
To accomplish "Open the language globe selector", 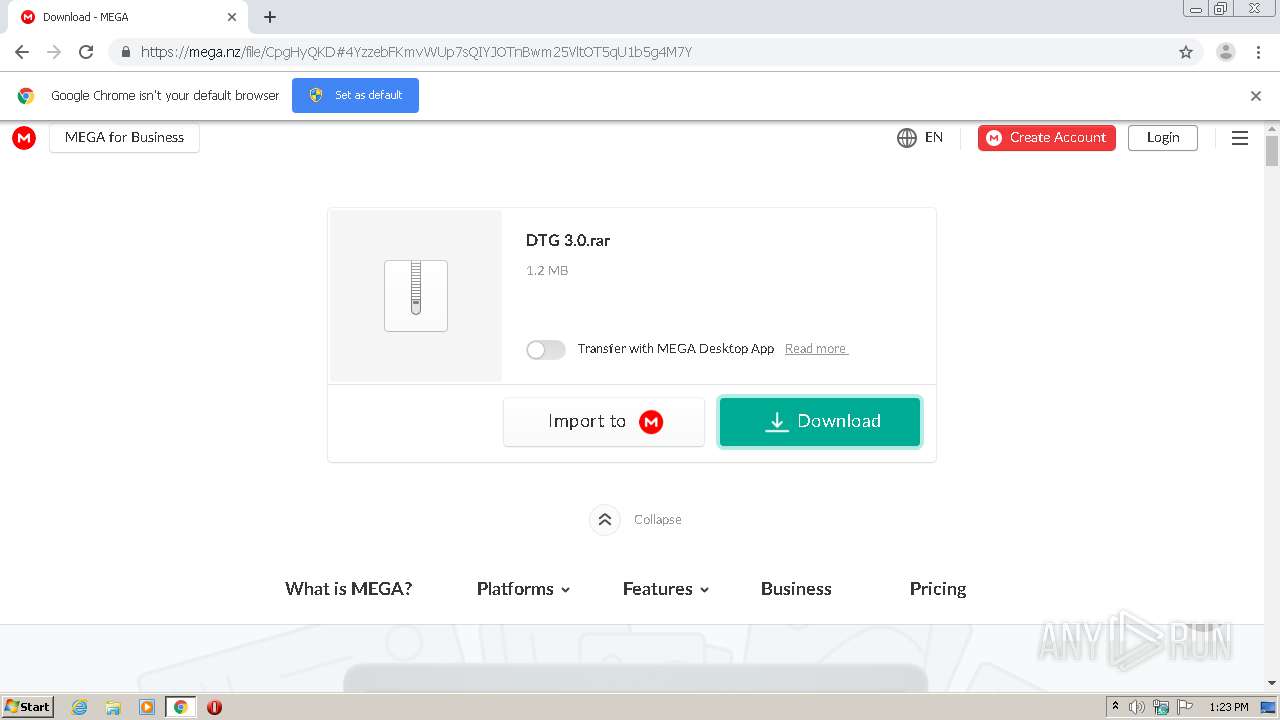I will (907, 138).
